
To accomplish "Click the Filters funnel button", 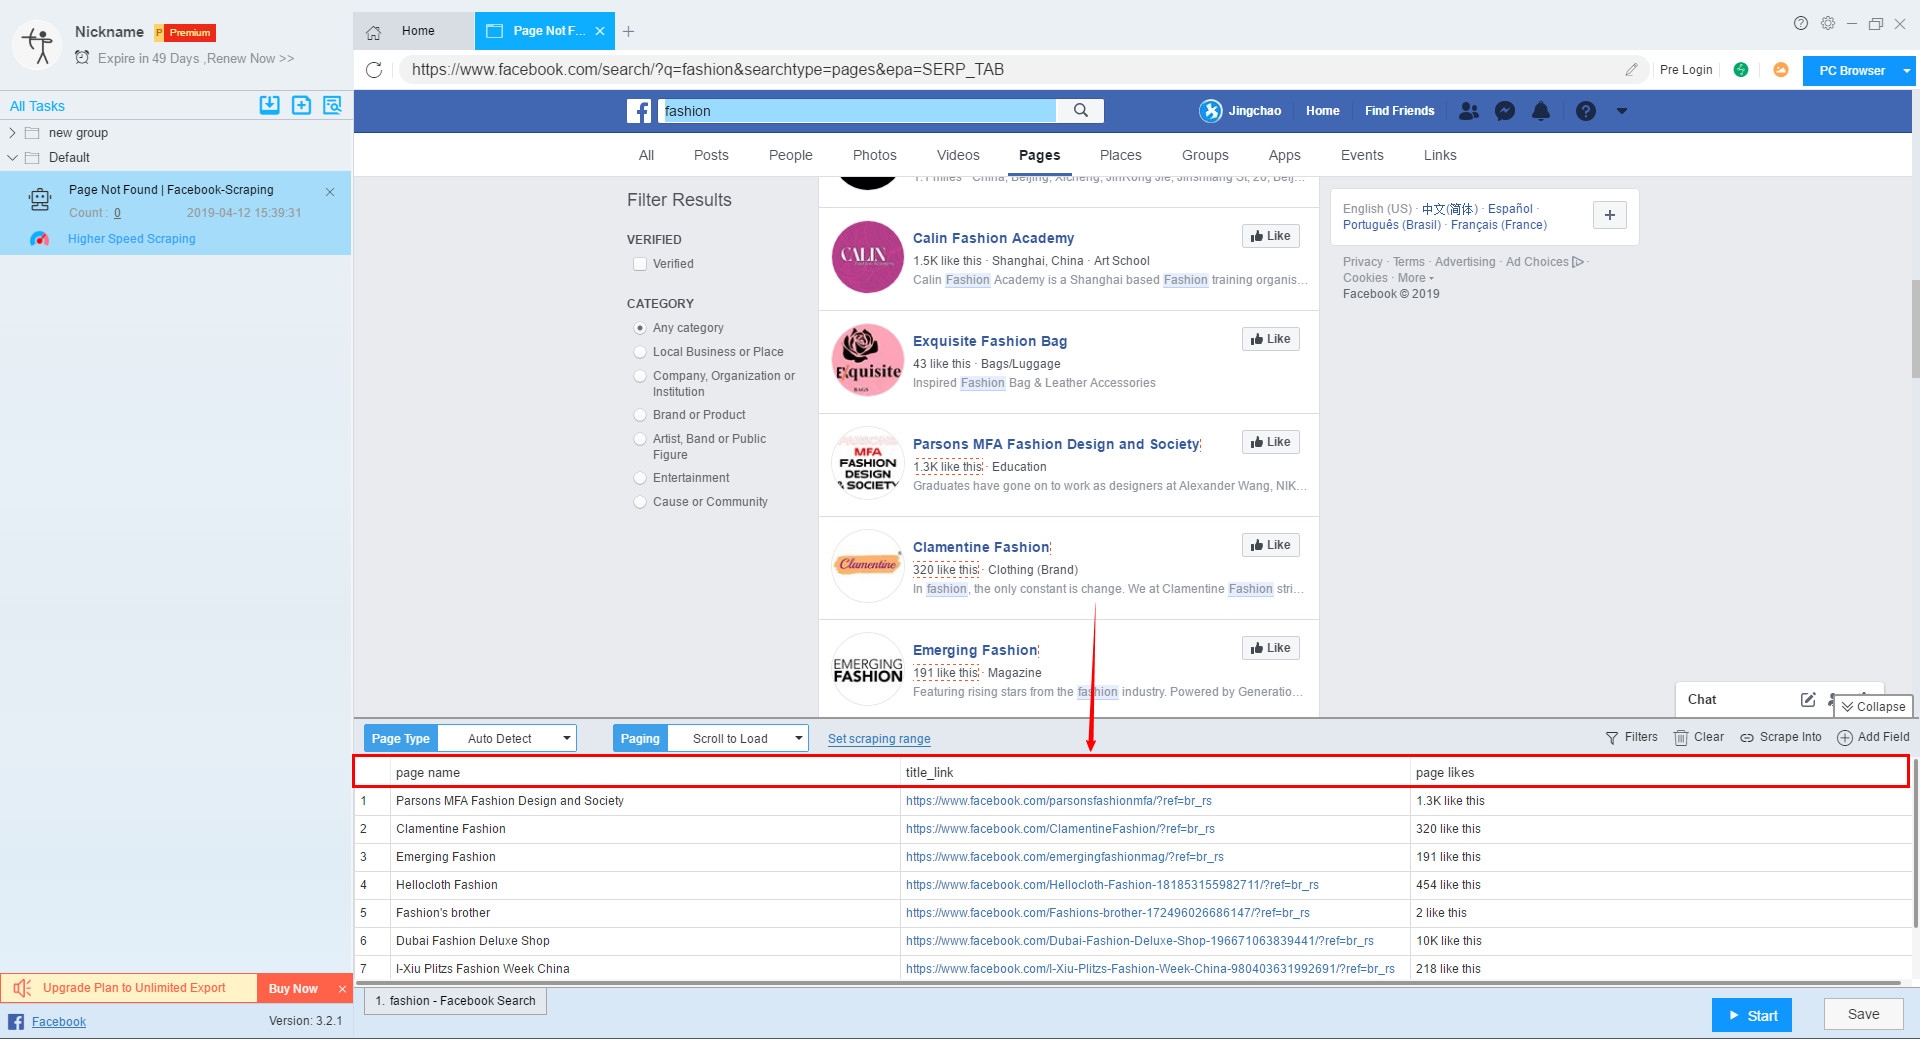I will pyautogui.click(x=1631, y=737).
